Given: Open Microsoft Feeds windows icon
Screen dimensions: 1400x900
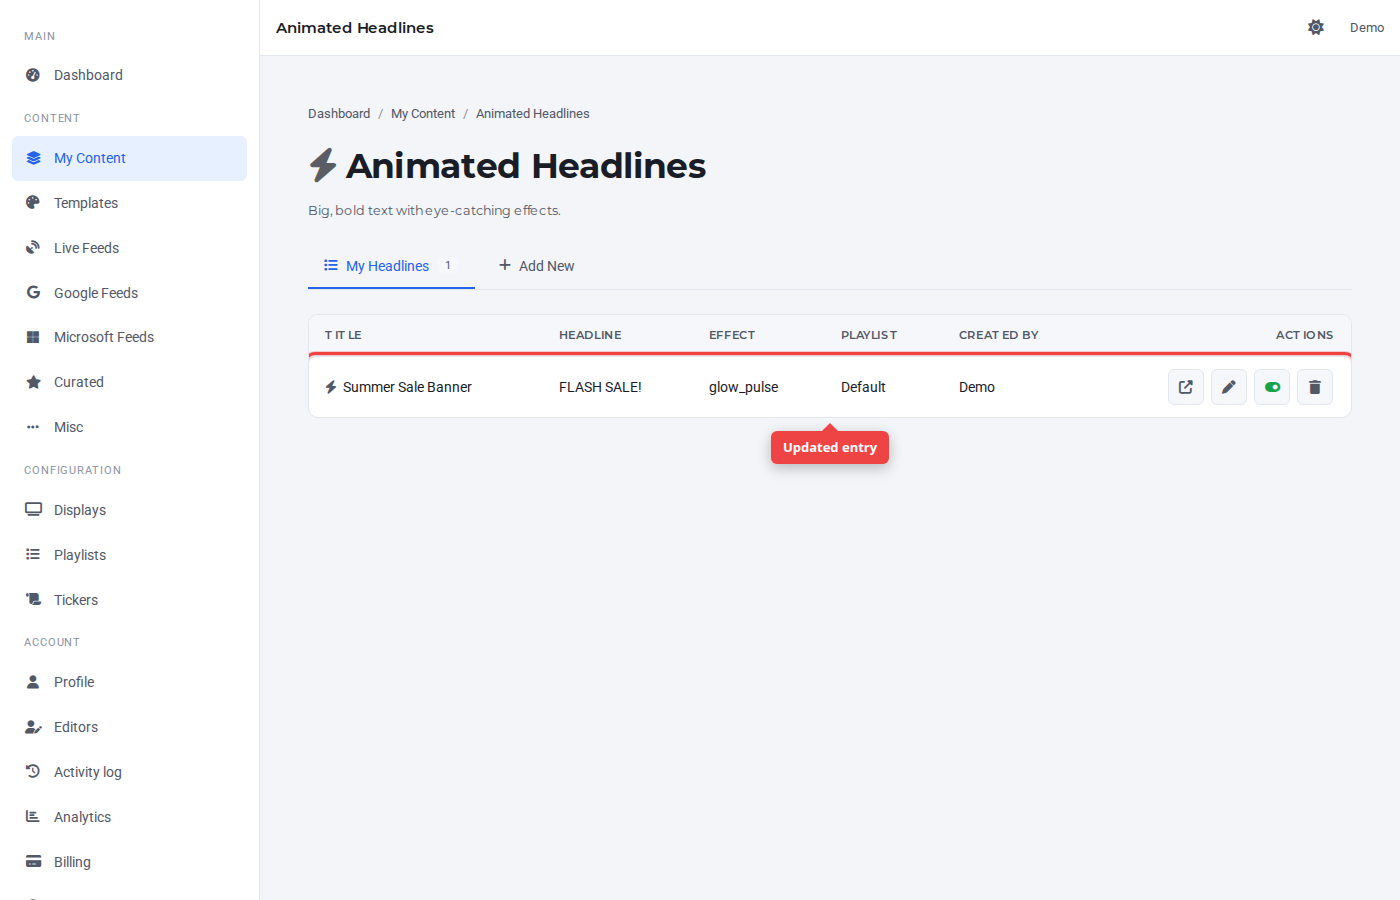Looking at the screenshot, I should (x=33, y=337).
